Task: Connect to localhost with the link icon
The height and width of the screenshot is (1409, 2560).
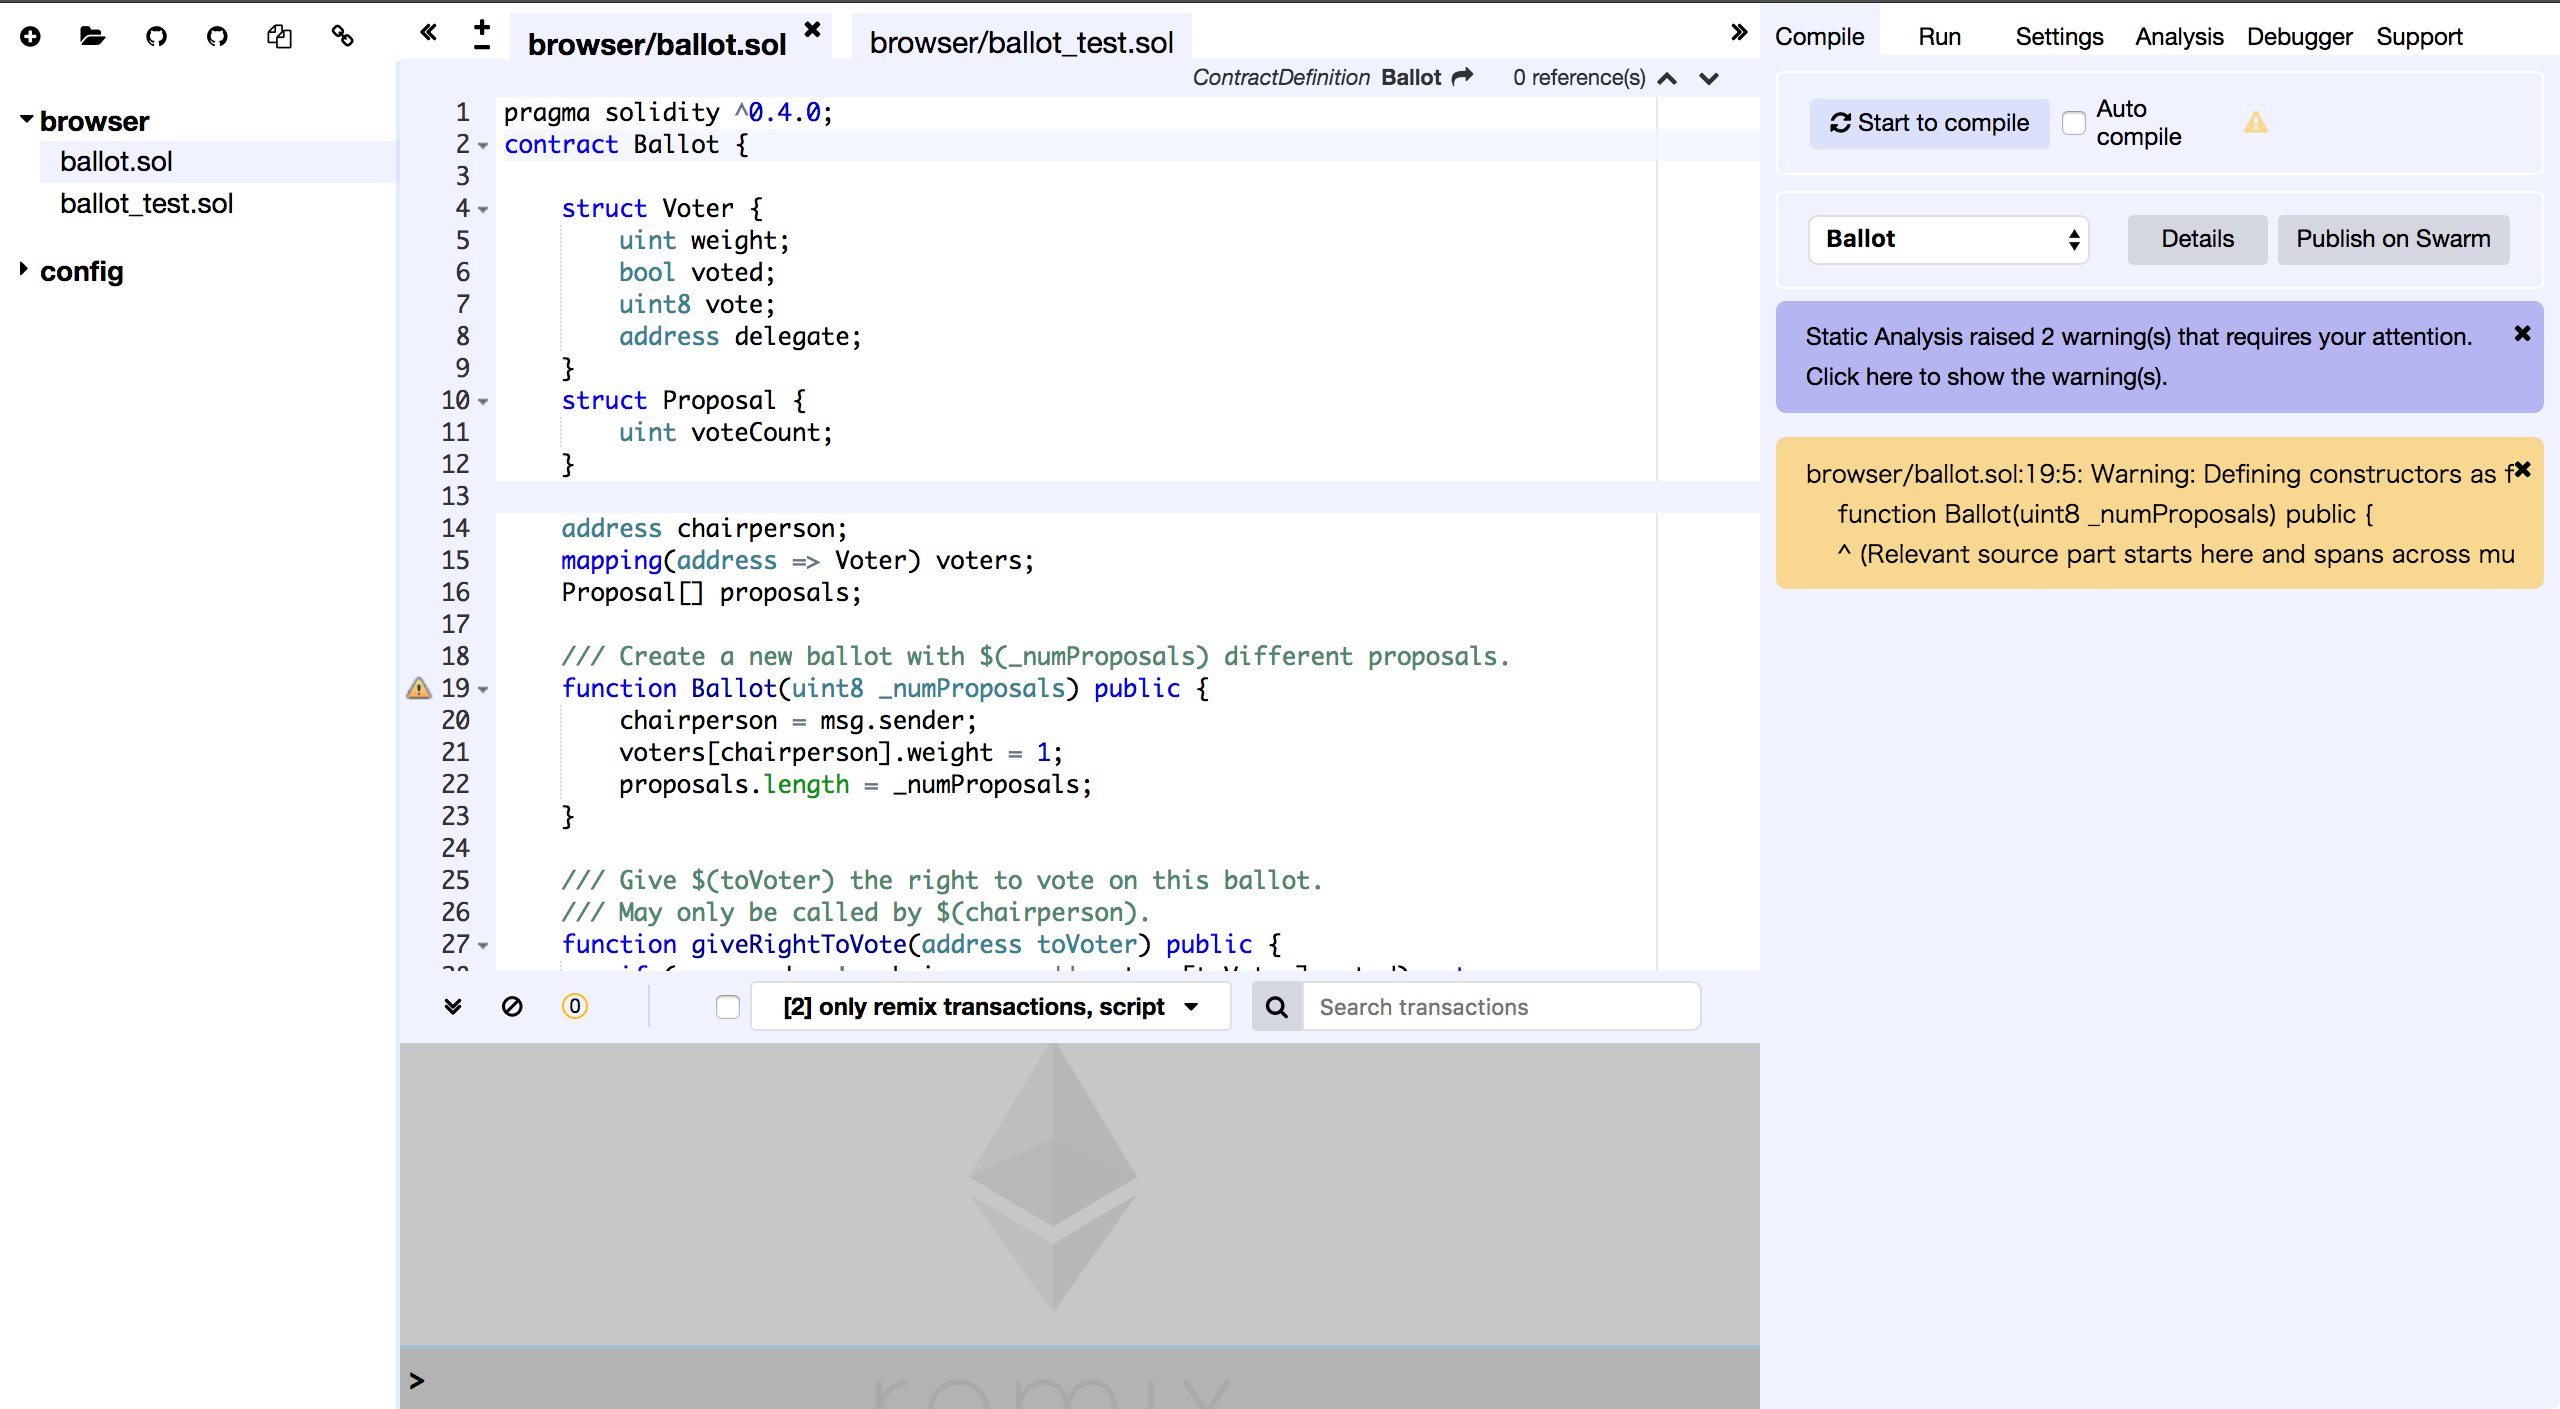Action: pos(343,37)
